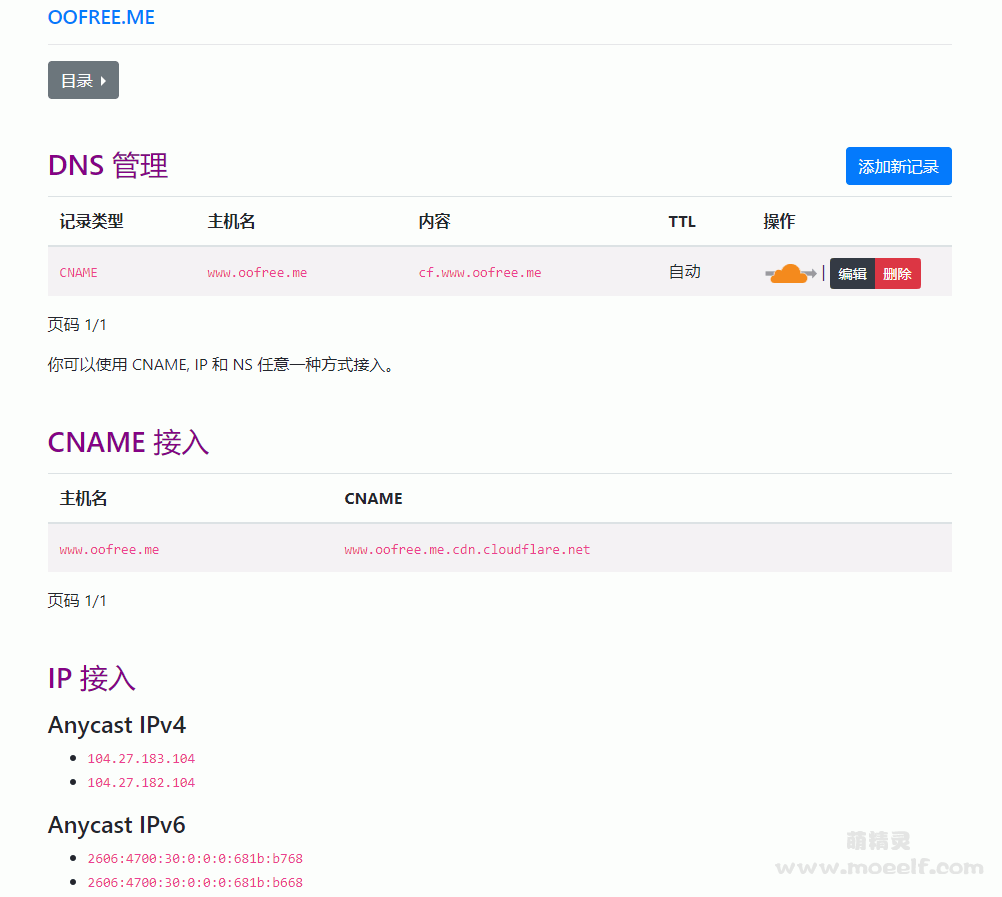Viewport: 1002px width, 897px height.
Task: Delete the record using the red 删除 button
Action: coord(897,273)
